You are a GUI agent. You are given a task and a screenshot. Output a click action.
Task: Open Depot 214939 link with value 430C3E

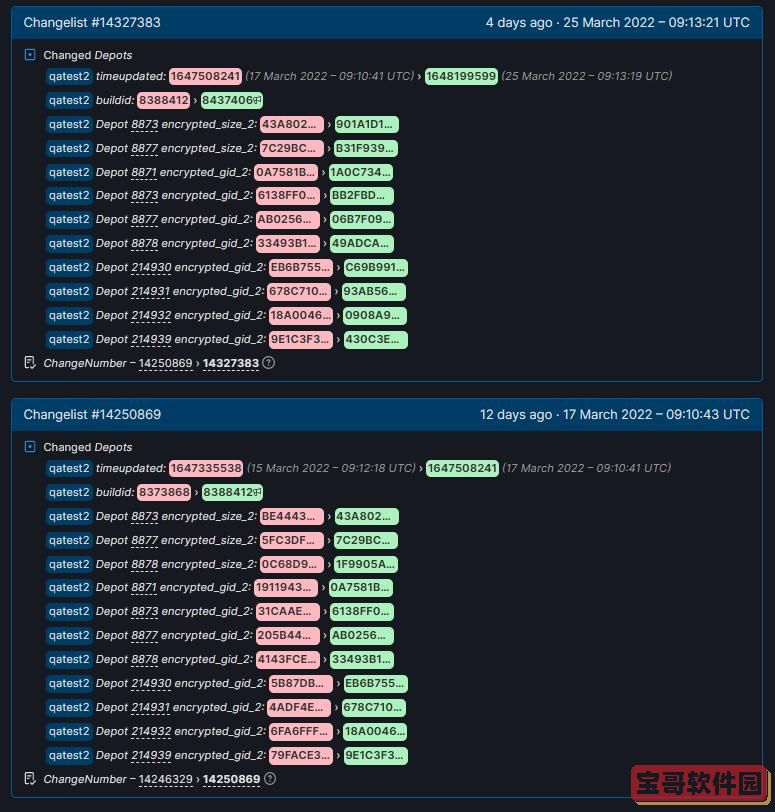pyautogui.click(x=151, y=339)
